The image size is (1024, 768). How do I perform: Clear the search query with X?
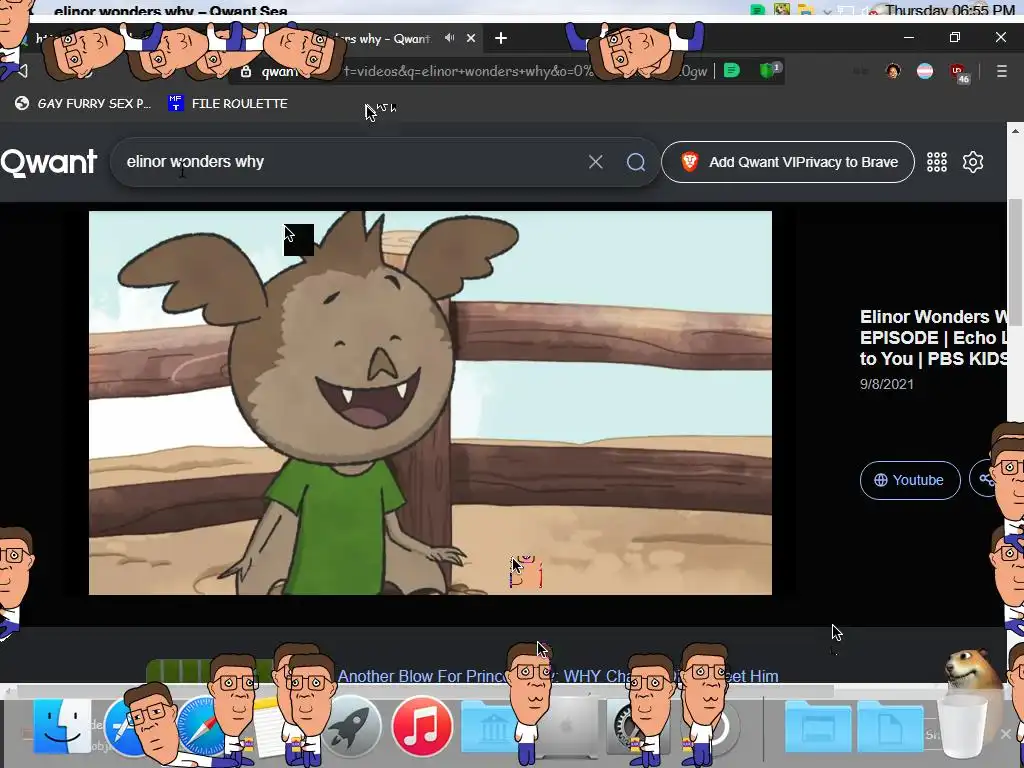(x=596, y=162)
